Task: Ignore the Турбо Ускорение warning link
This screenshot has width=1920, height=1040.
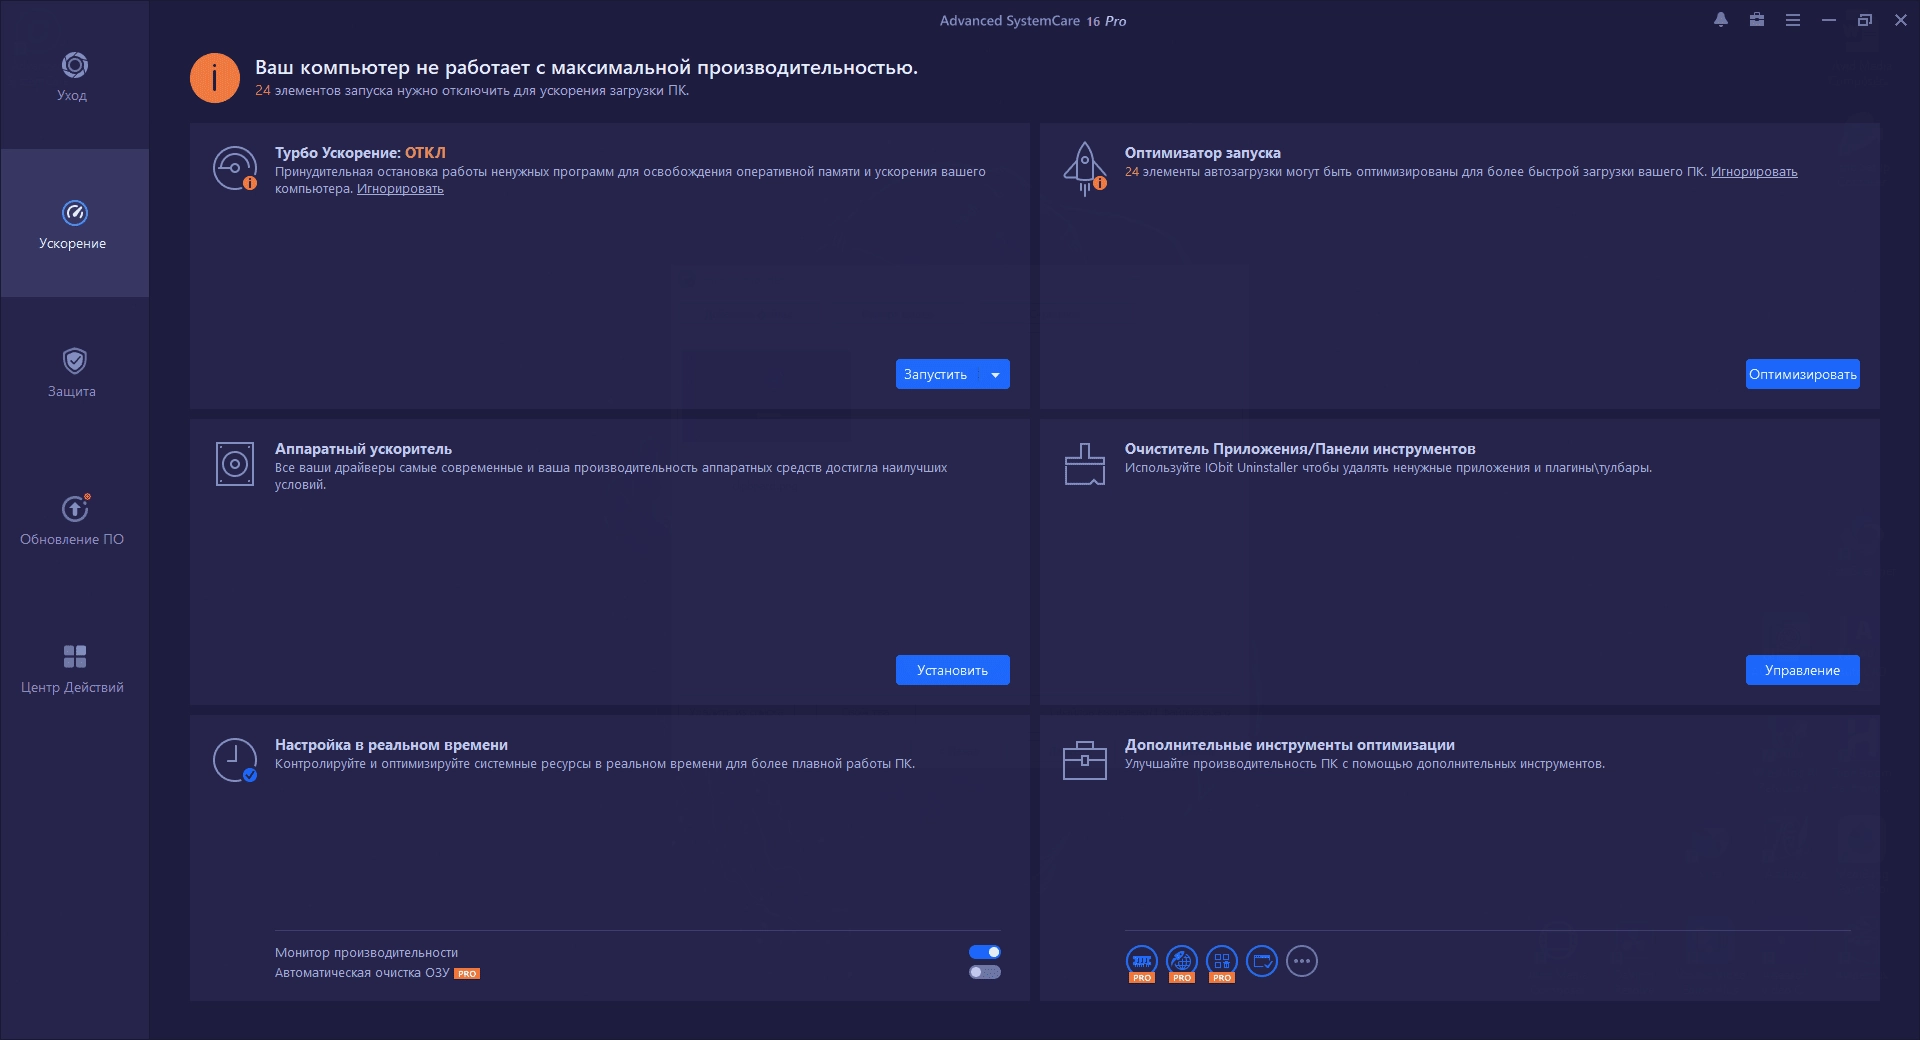Action: 400,189
